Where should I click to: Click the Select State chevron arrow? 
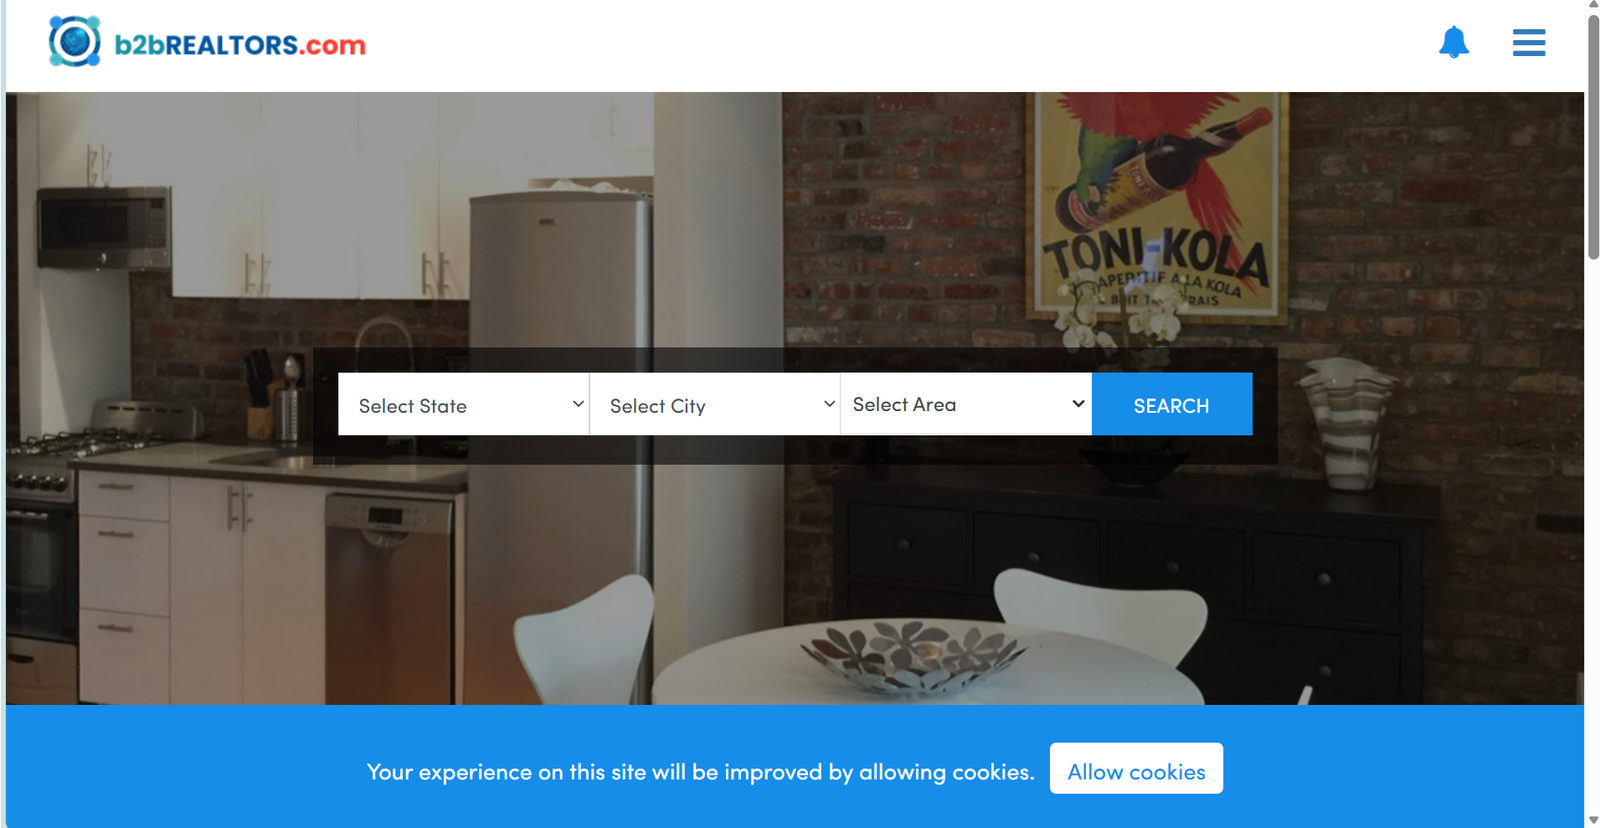point(578,404)
